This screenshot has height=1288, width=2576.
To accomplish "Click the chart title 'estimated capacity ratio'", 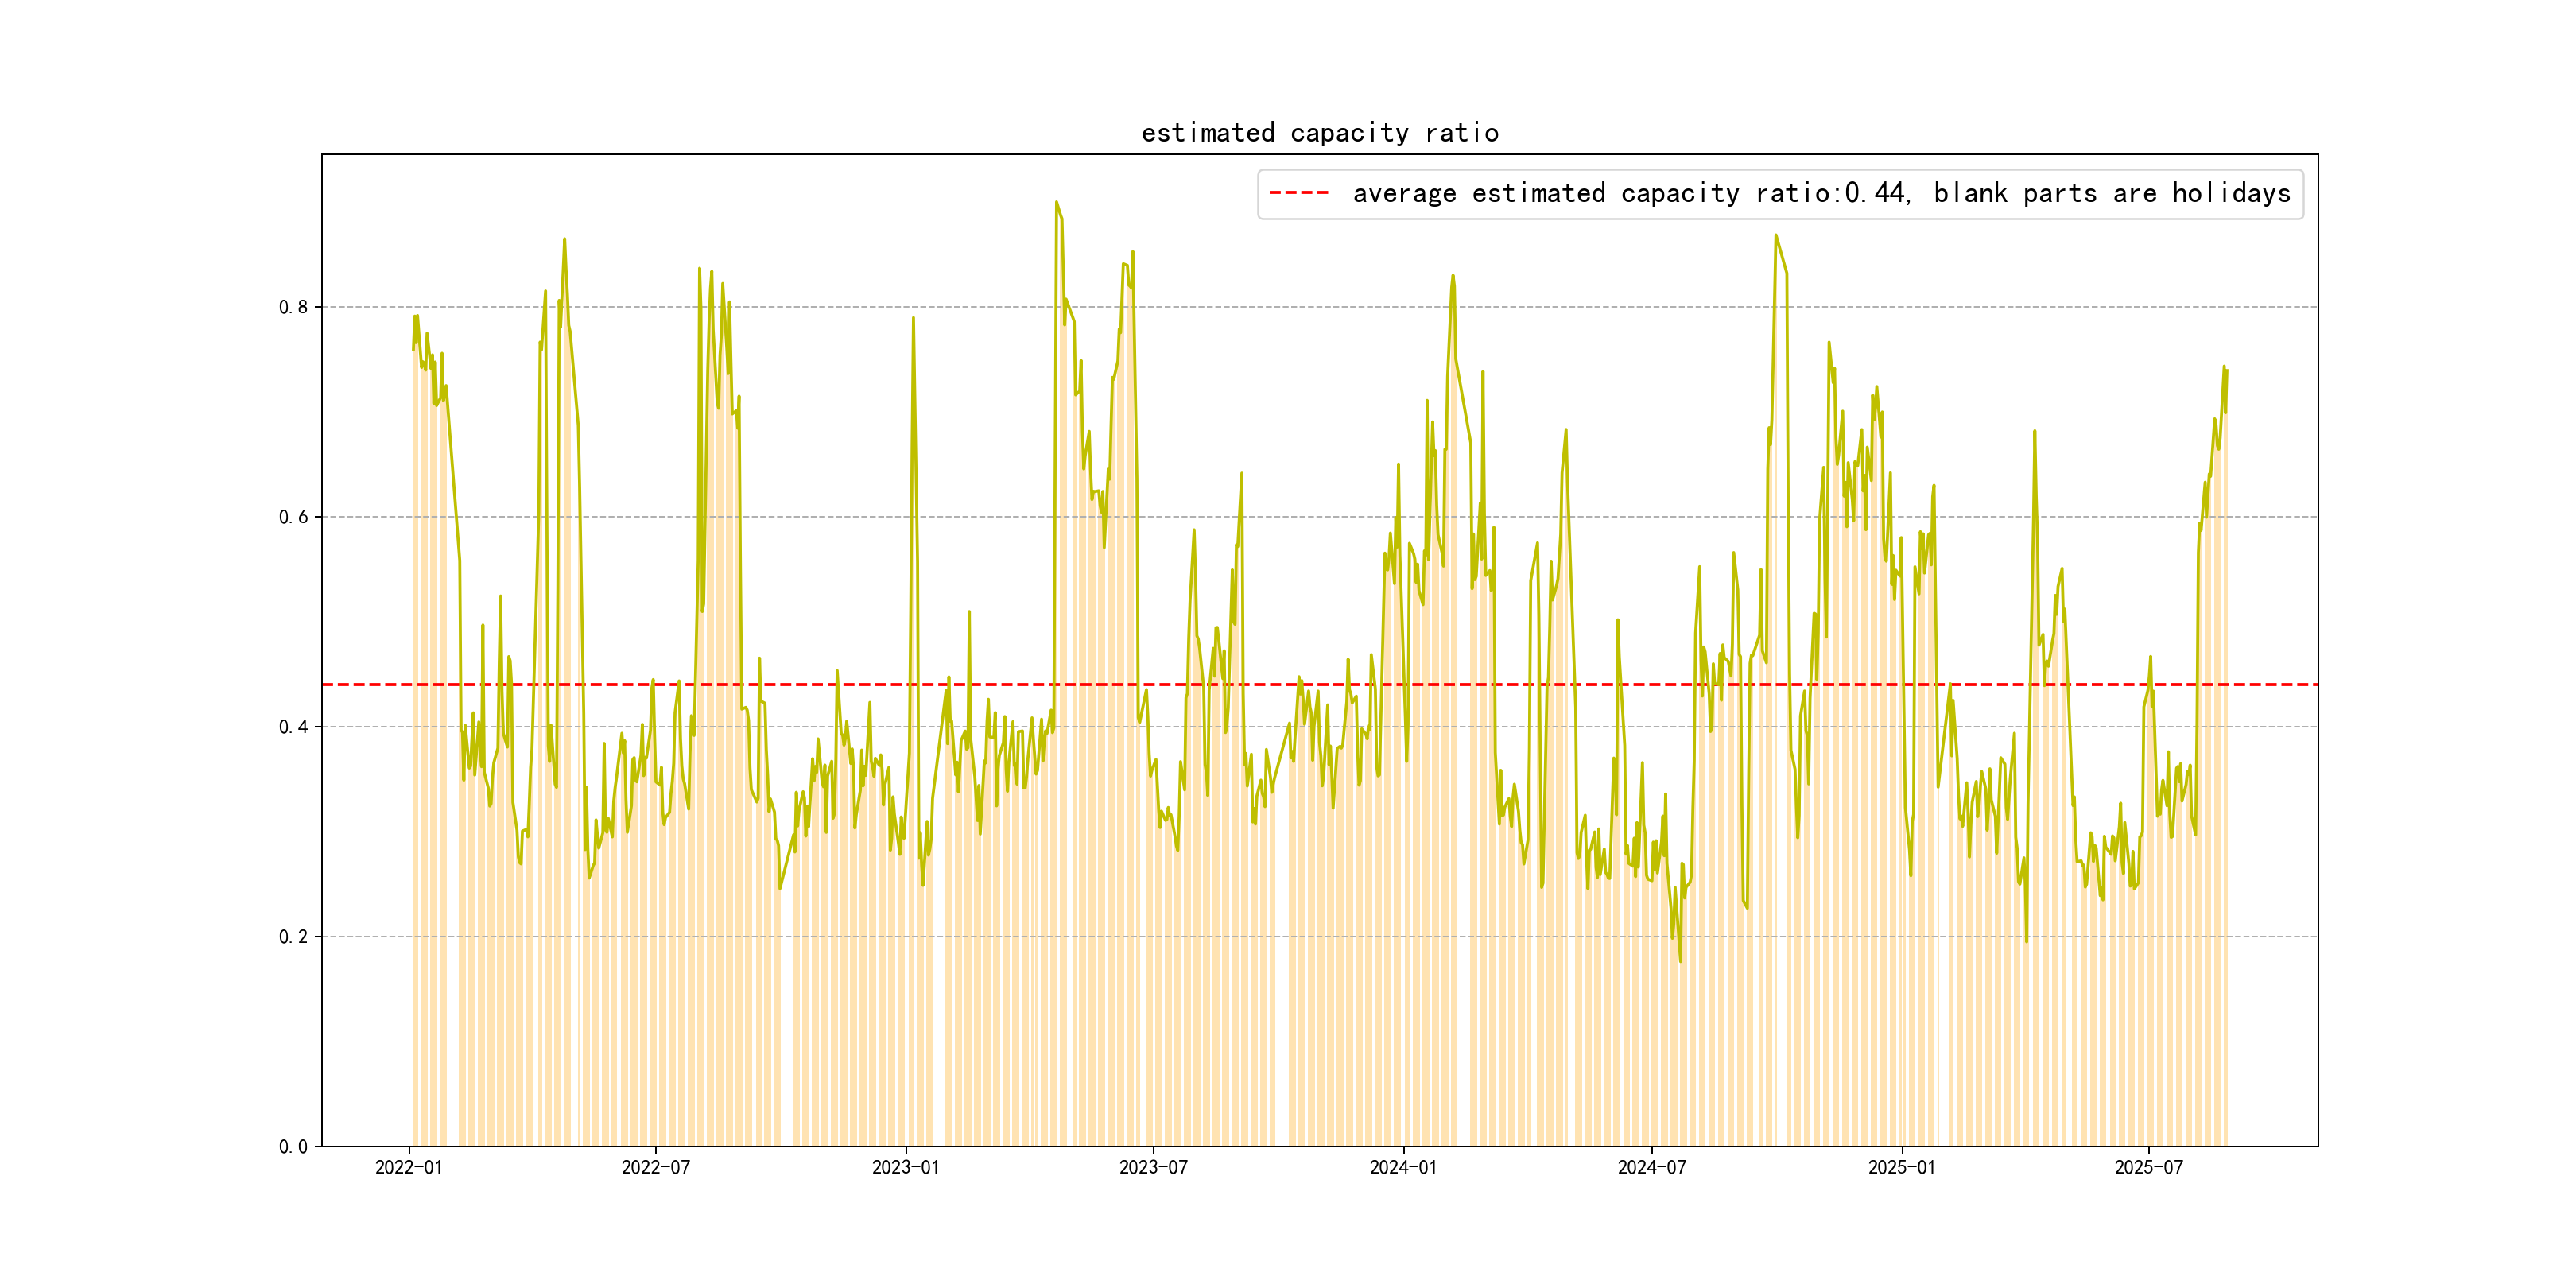I will [x=1319, y=133].
